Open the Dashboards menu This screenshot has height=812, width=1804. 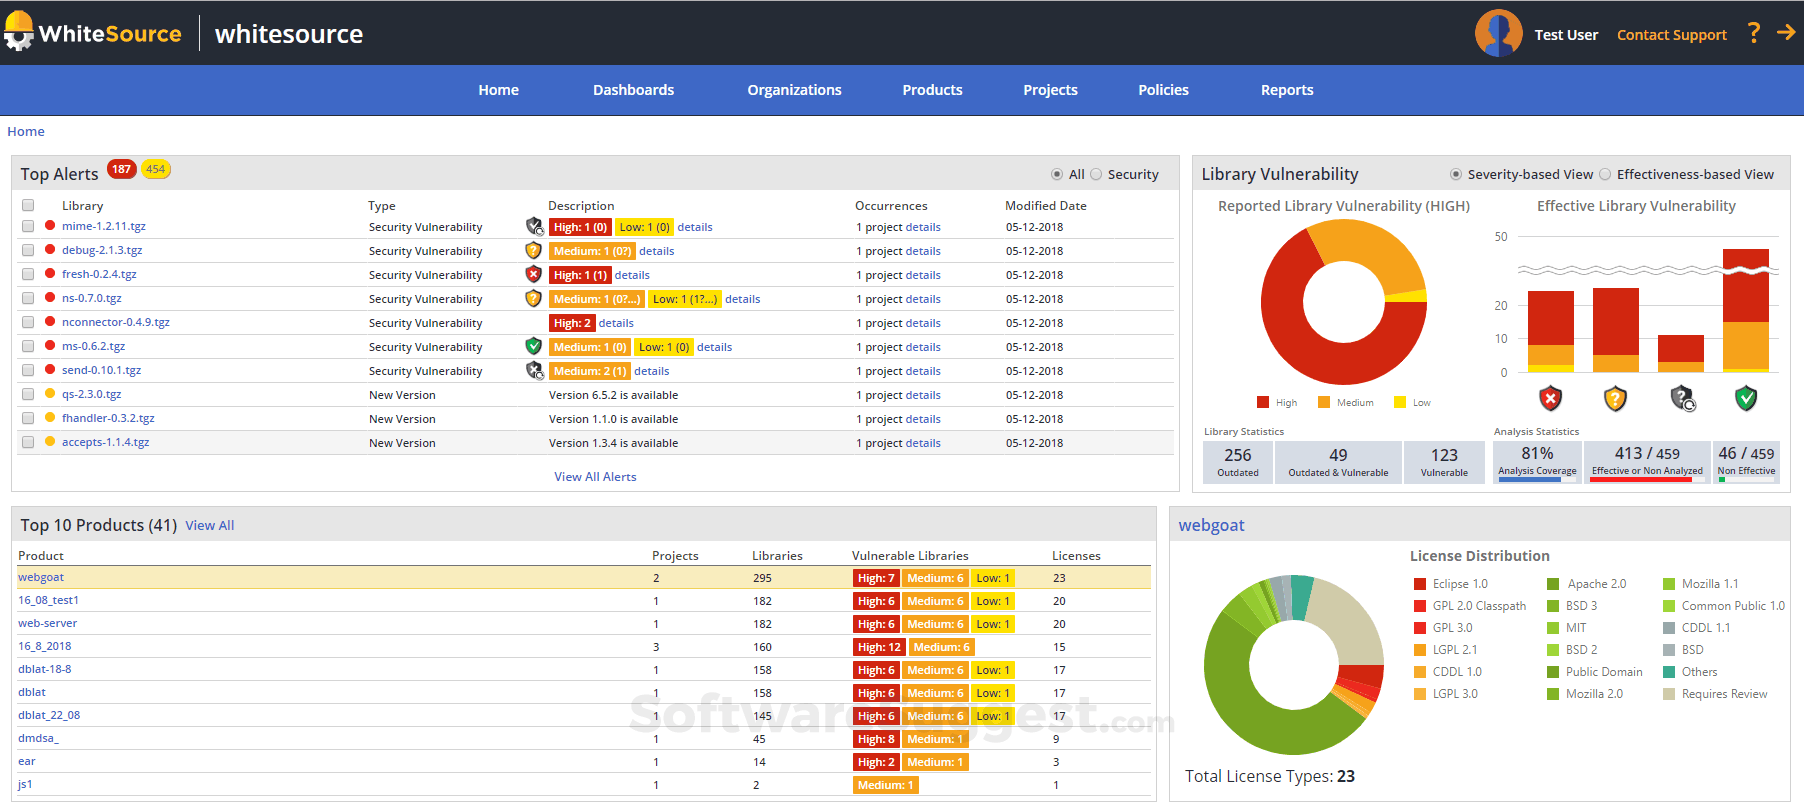(x=633, y=90)
